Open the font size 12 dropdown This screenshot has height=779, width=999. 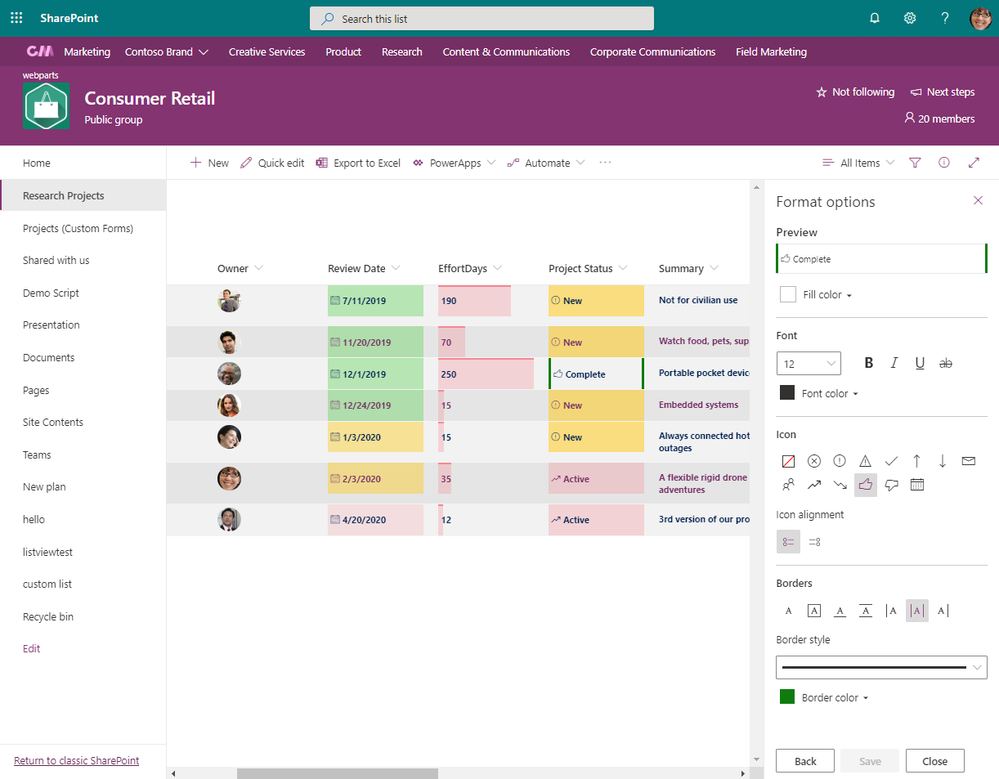point(809,363)
